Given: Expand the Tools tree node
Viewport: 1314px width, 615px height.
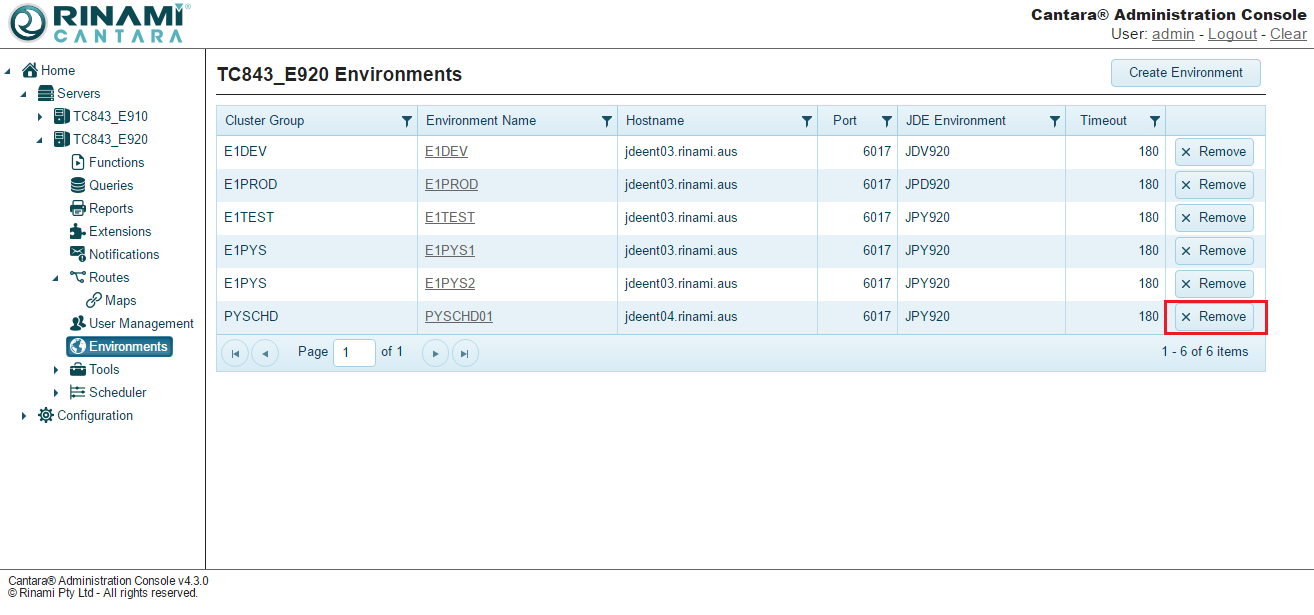Looking at the screenshot, I should [x=56, y=370].
